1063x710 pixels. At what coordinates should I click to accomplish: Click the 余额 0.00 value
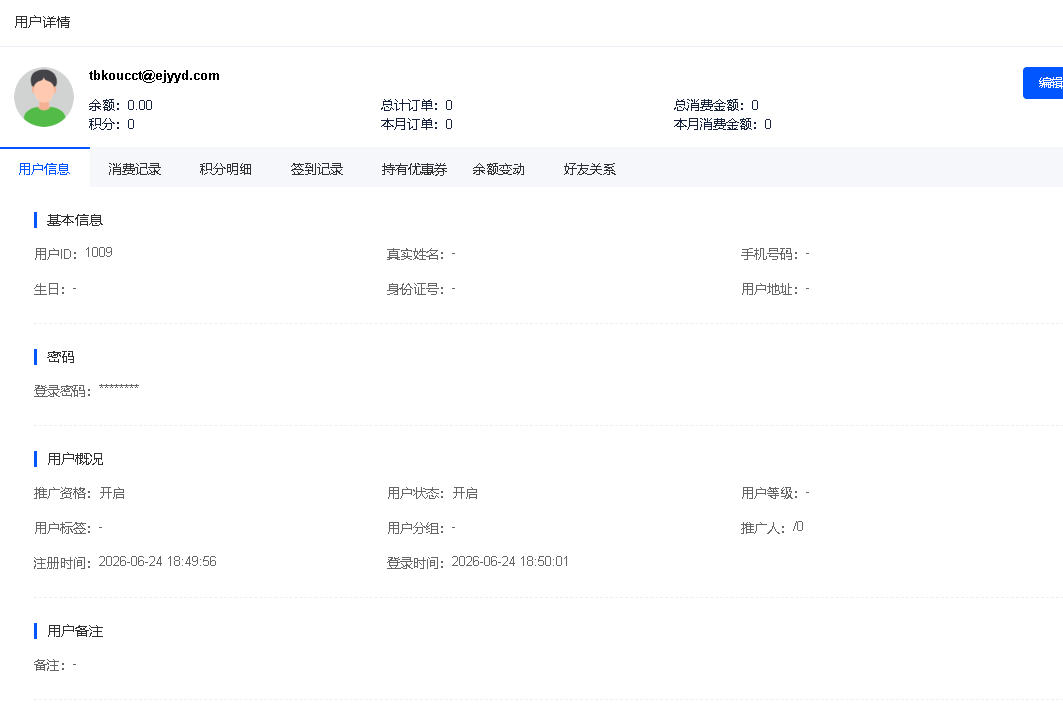point(140,105)
